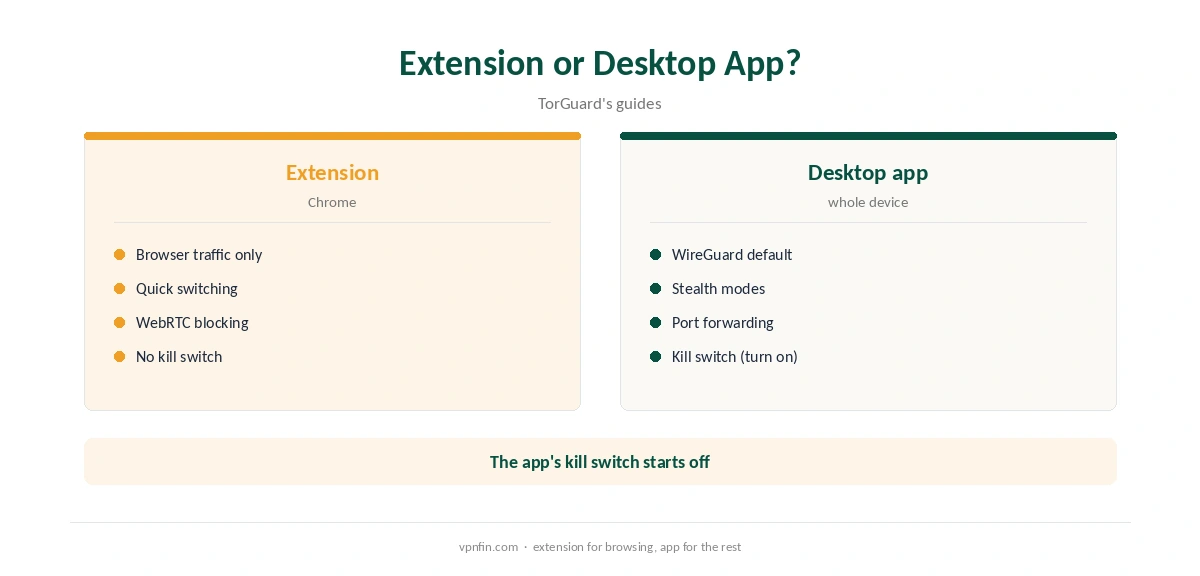The width and height of the screenshot is (1200, 576).
Task: Click 'extension for browsing, app for the rest' footer text
Action: click(x=637, y=547)
